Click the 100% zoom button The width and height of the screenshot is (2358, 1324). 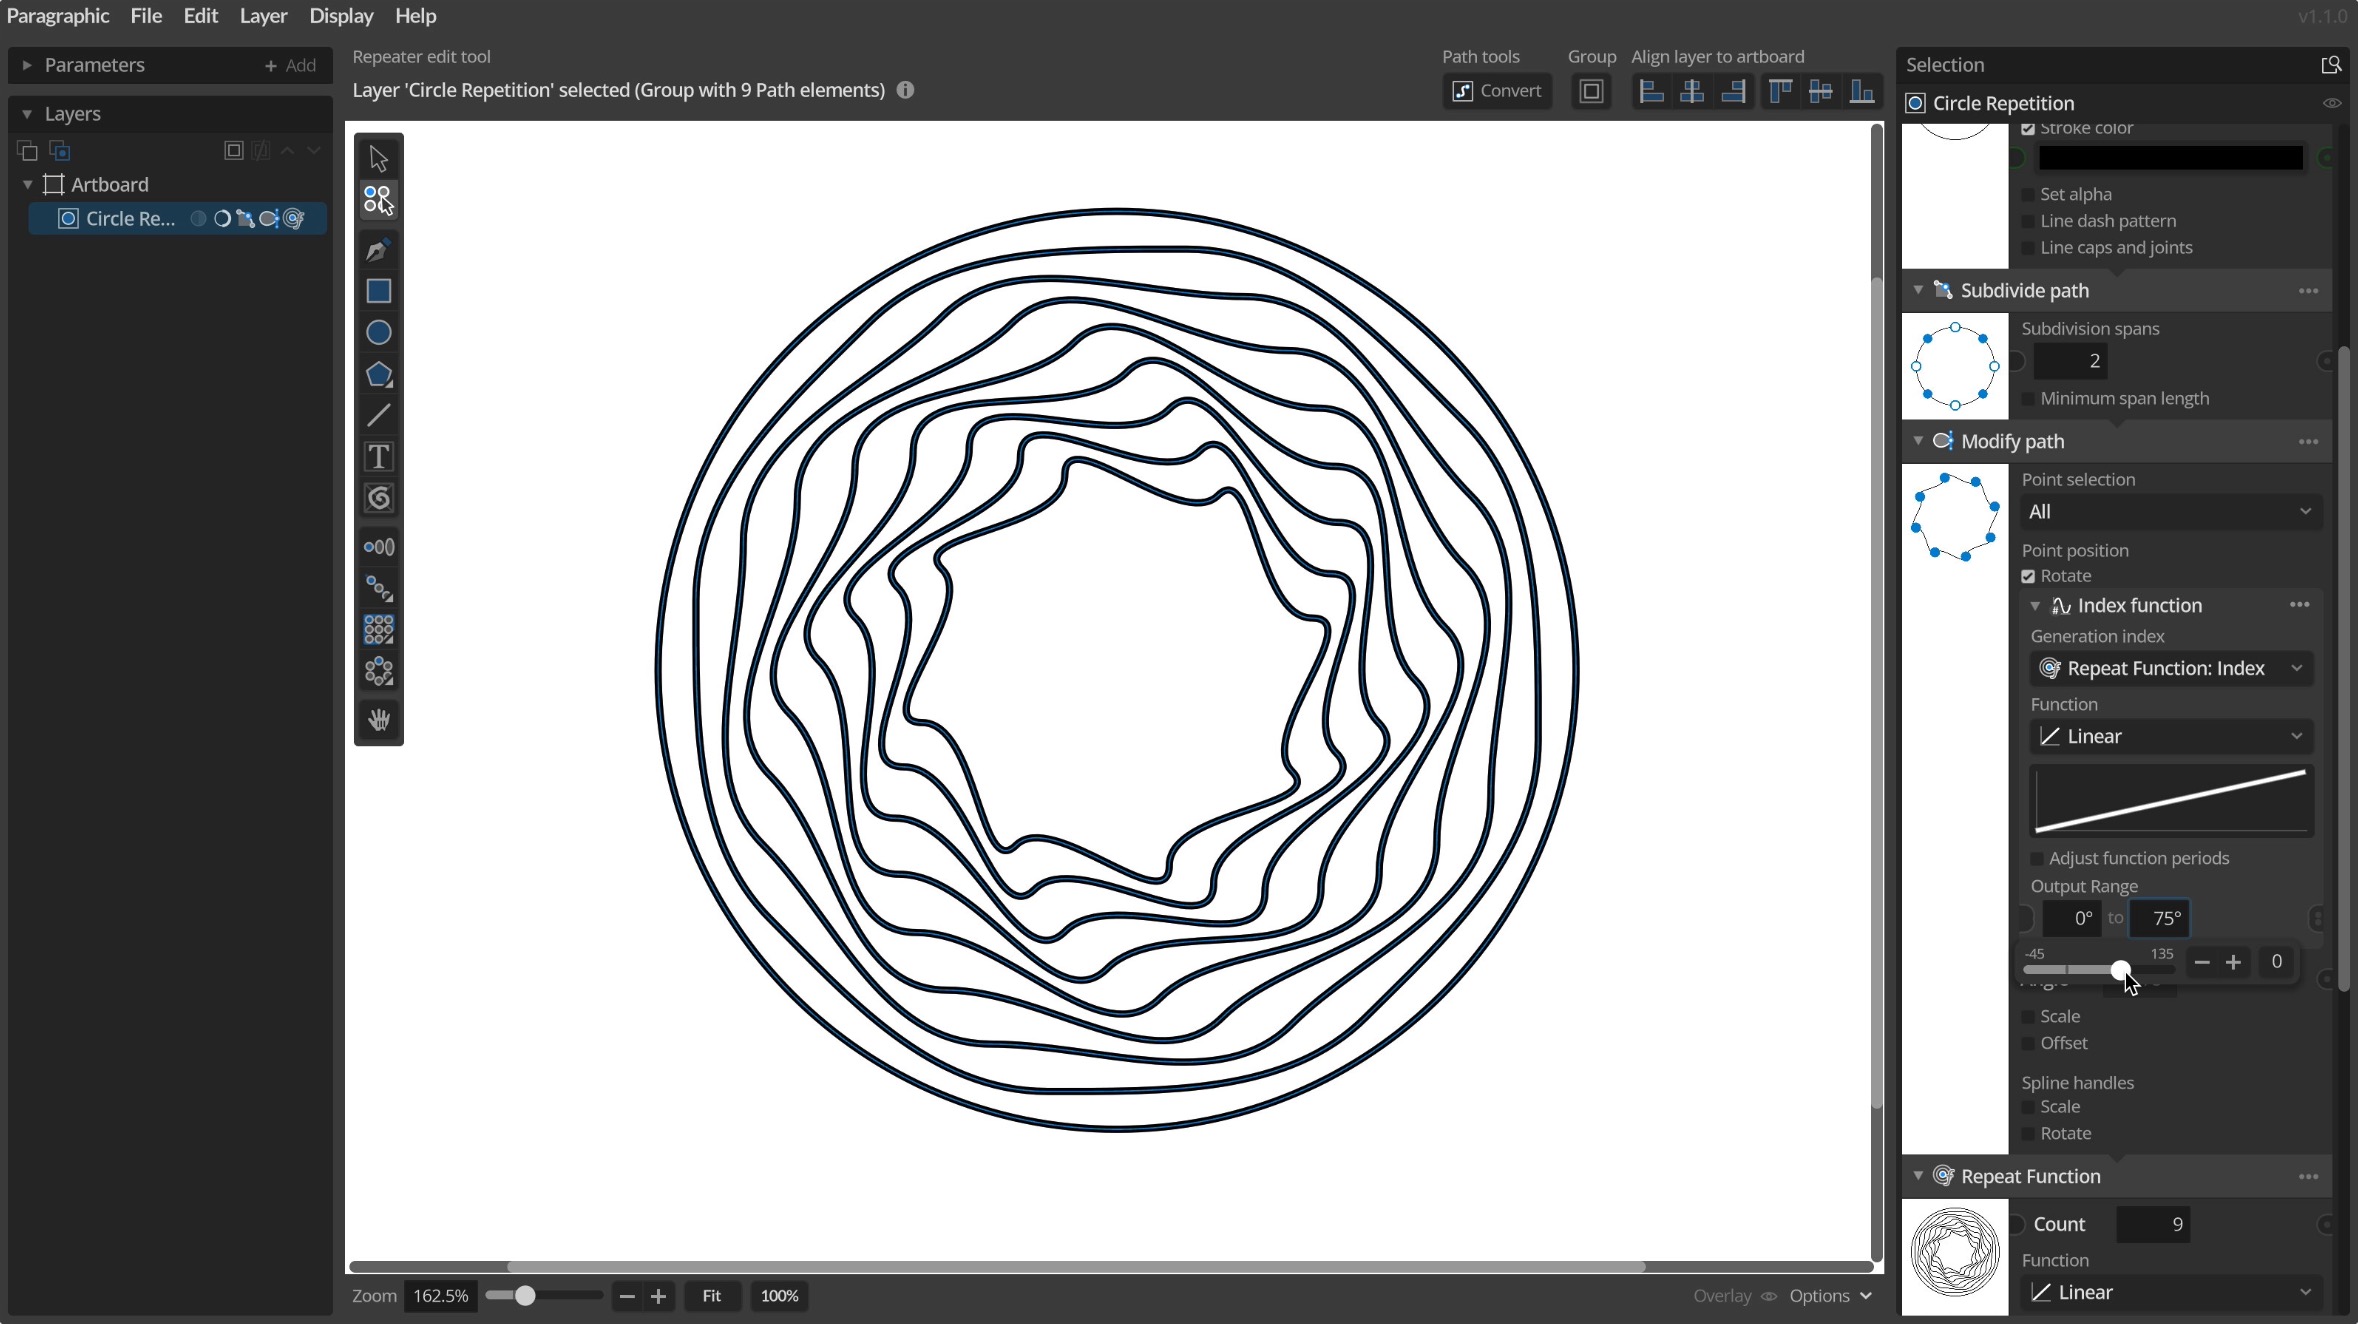(x=779, y=1296)
